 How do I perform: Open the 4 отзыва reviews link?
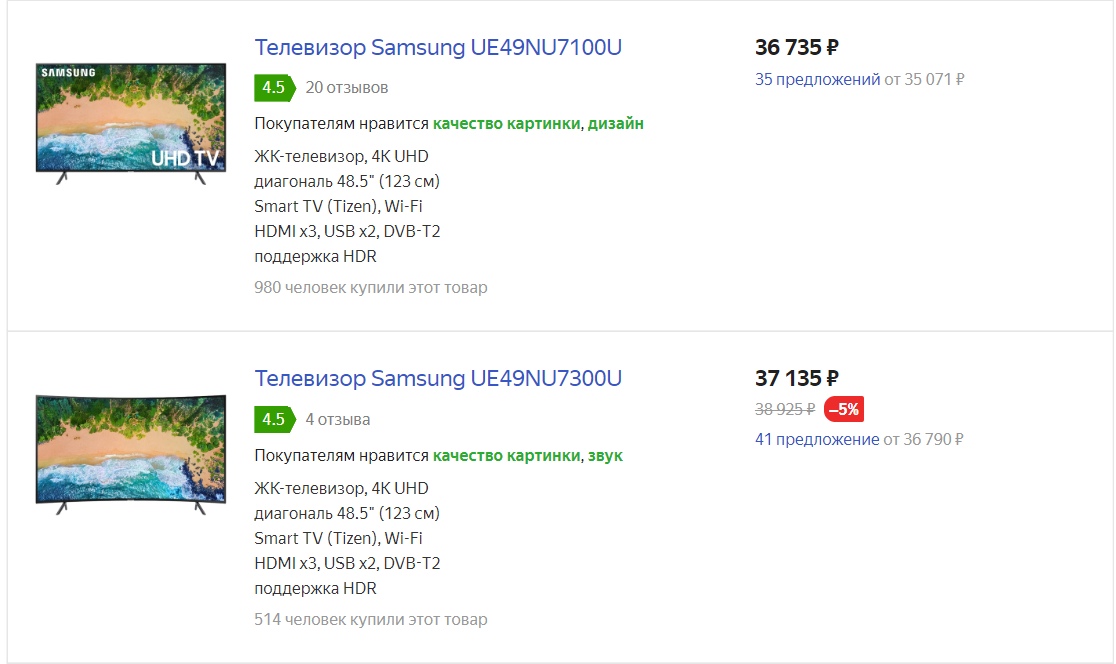(338, 419)
